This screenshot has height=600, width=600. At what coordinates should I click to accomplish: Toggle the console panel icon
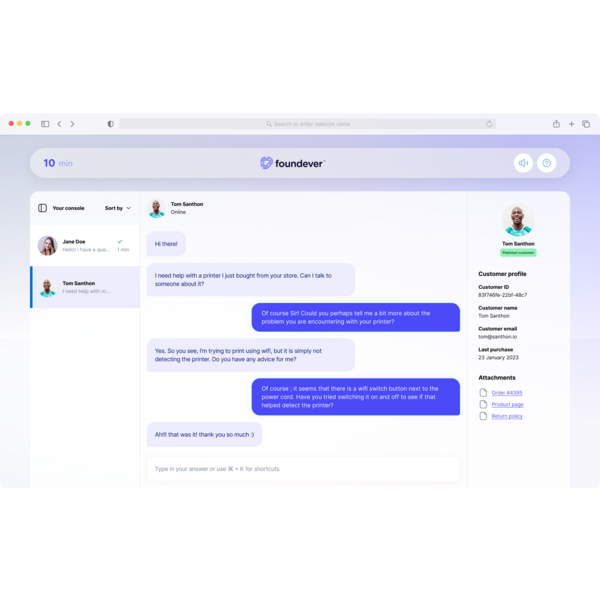42,208
